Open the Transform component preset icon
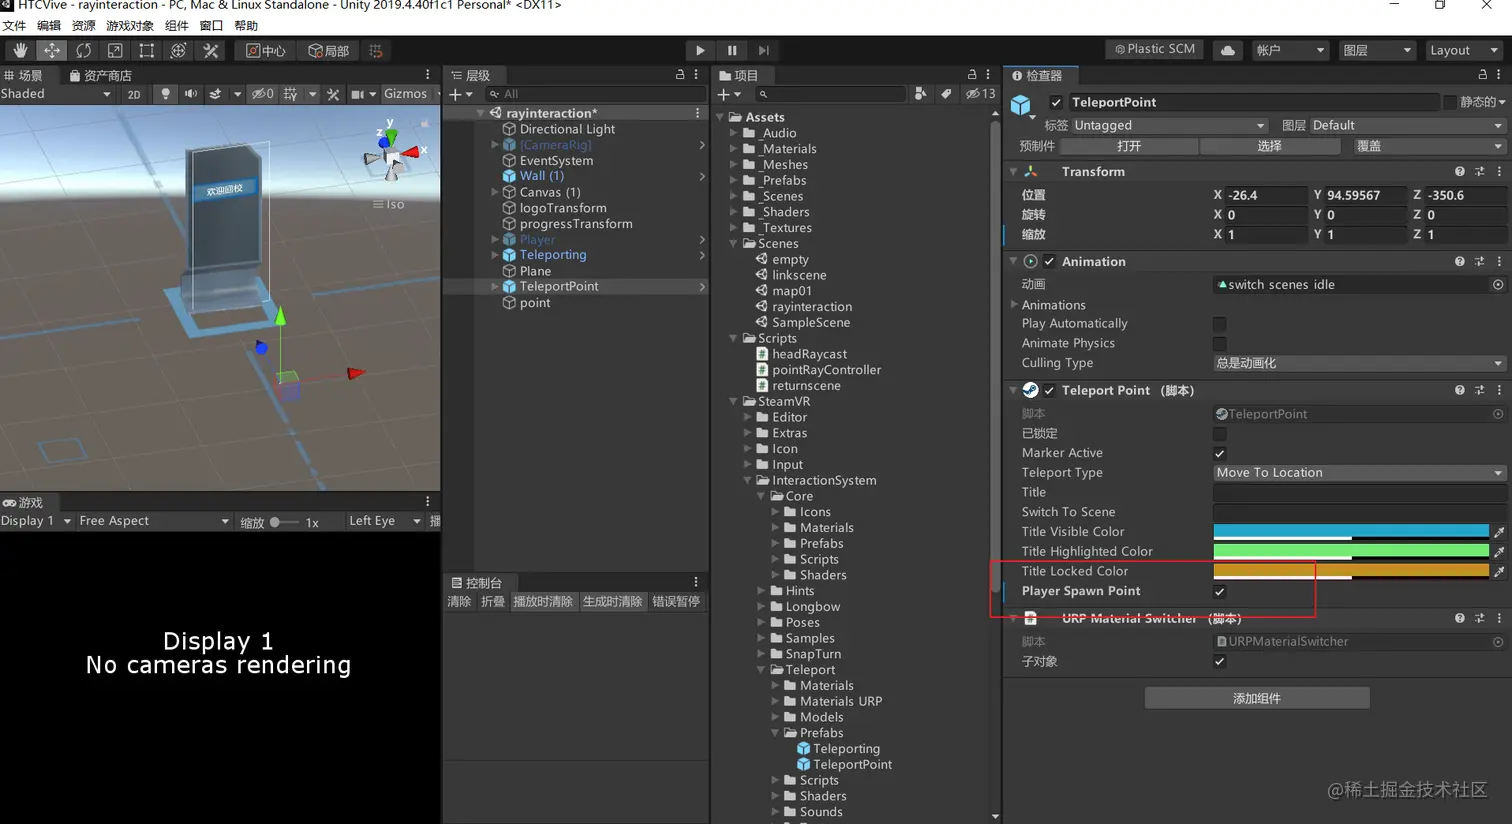1512x824 pixels. (x=1480, y=172)
